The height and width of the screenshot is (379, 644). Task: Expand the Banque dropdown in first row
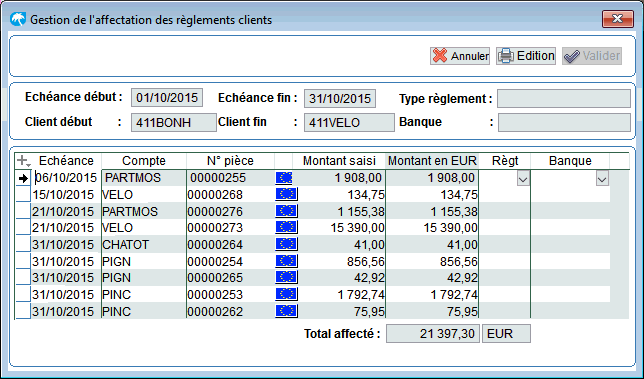click(602, 179)
